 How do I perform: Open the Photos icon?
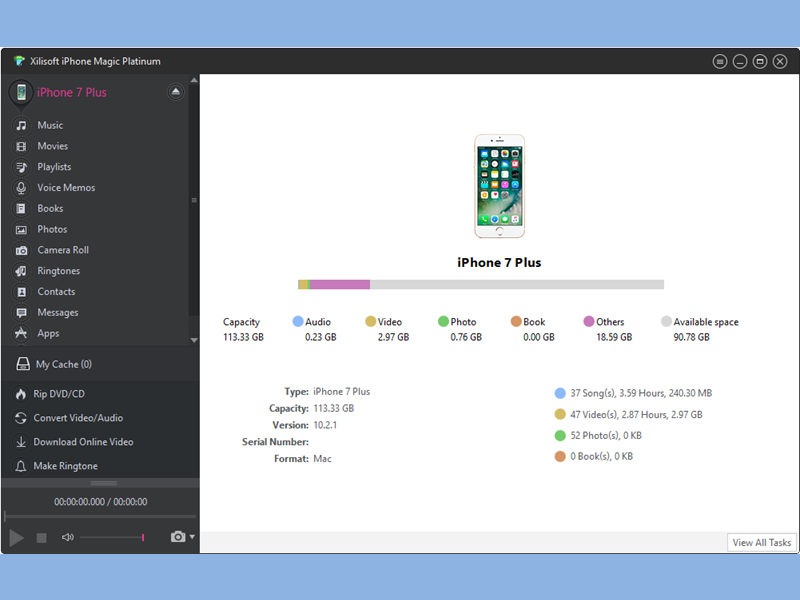pos(21,230)
